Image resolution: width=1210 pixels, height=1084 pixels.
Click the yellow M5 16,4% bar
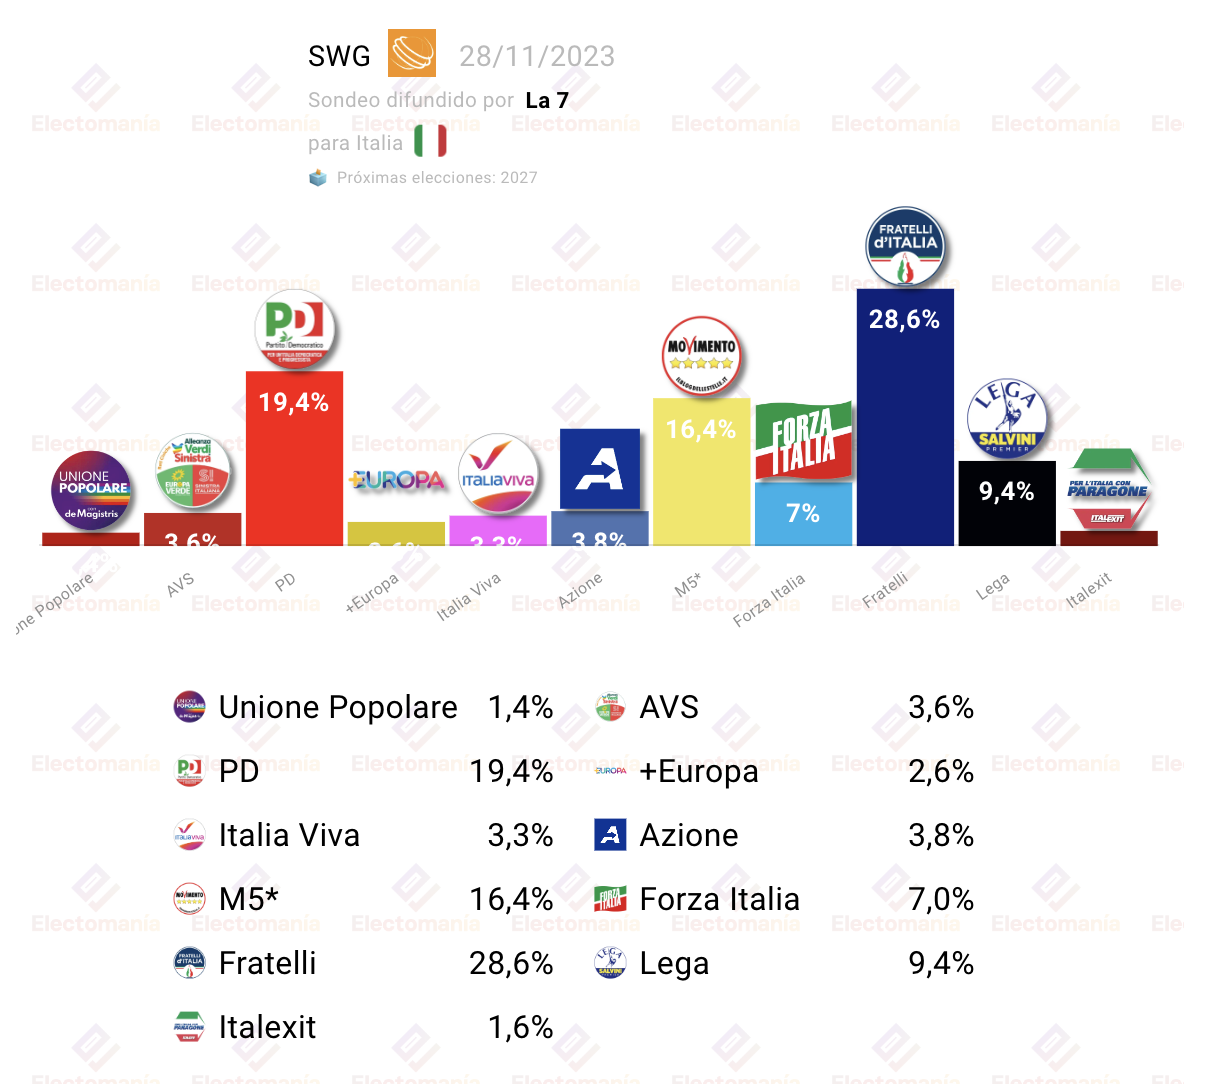tap(701, 472)
